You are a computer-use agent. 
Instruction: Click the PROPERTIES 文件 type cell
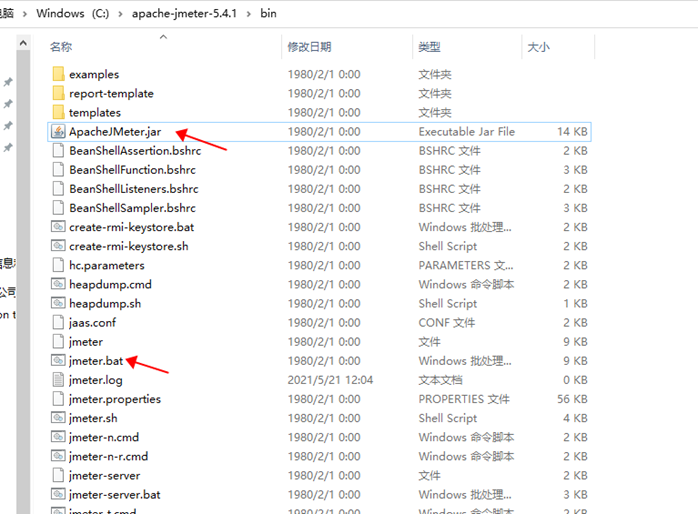(464, 399)
